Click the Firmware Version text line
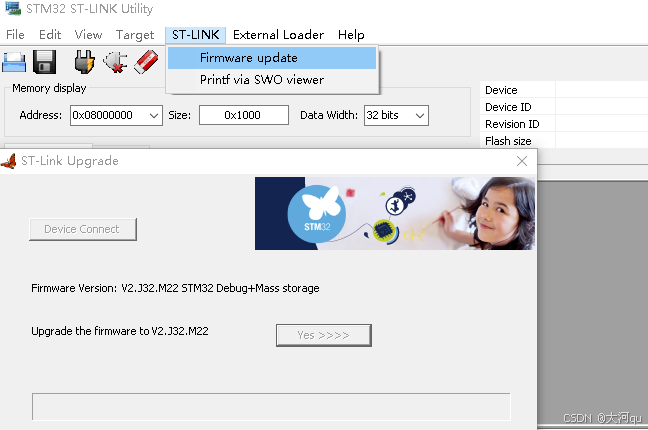 175,288
